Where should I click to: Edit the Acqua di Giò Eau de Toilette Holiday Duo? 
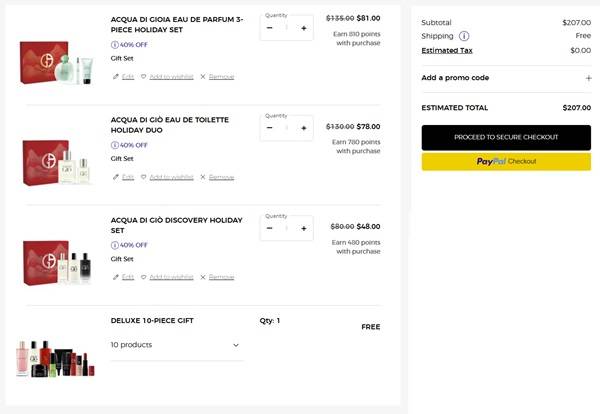123,177
